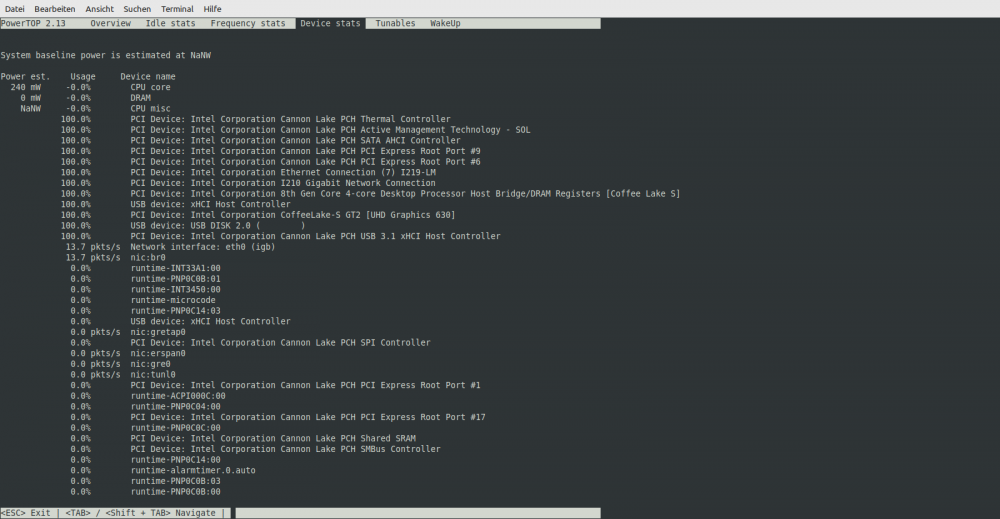Switch to the Frequency stats tab
1000x519 pixels.
click(x=247, y=23)
